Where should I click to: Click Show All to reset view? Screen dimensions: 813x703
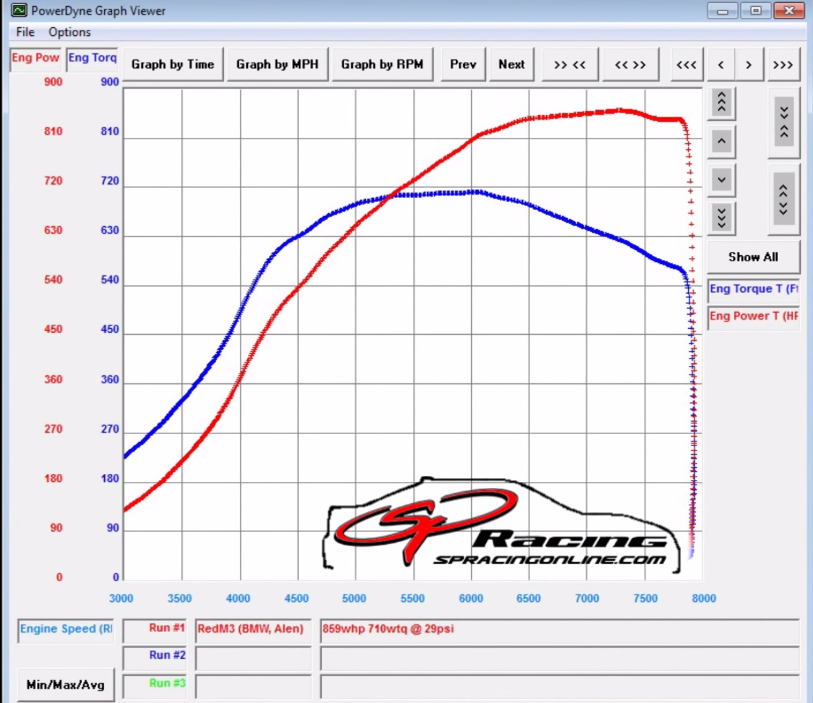tap(753, 257)
